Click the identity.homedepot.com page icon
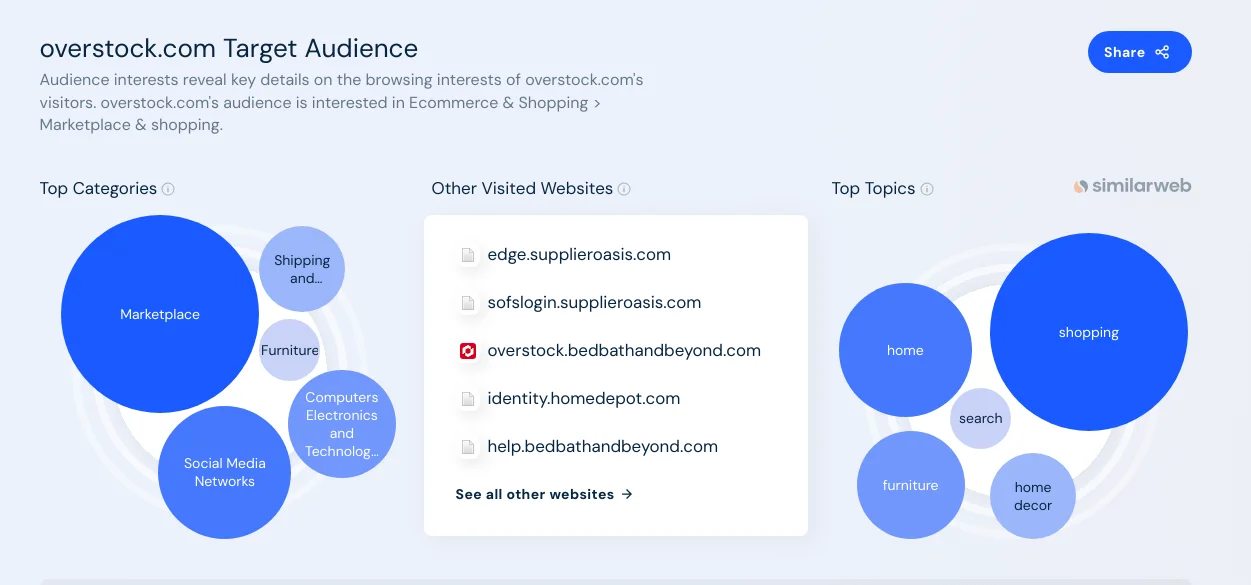1251x585 pixels. (467, 399)
